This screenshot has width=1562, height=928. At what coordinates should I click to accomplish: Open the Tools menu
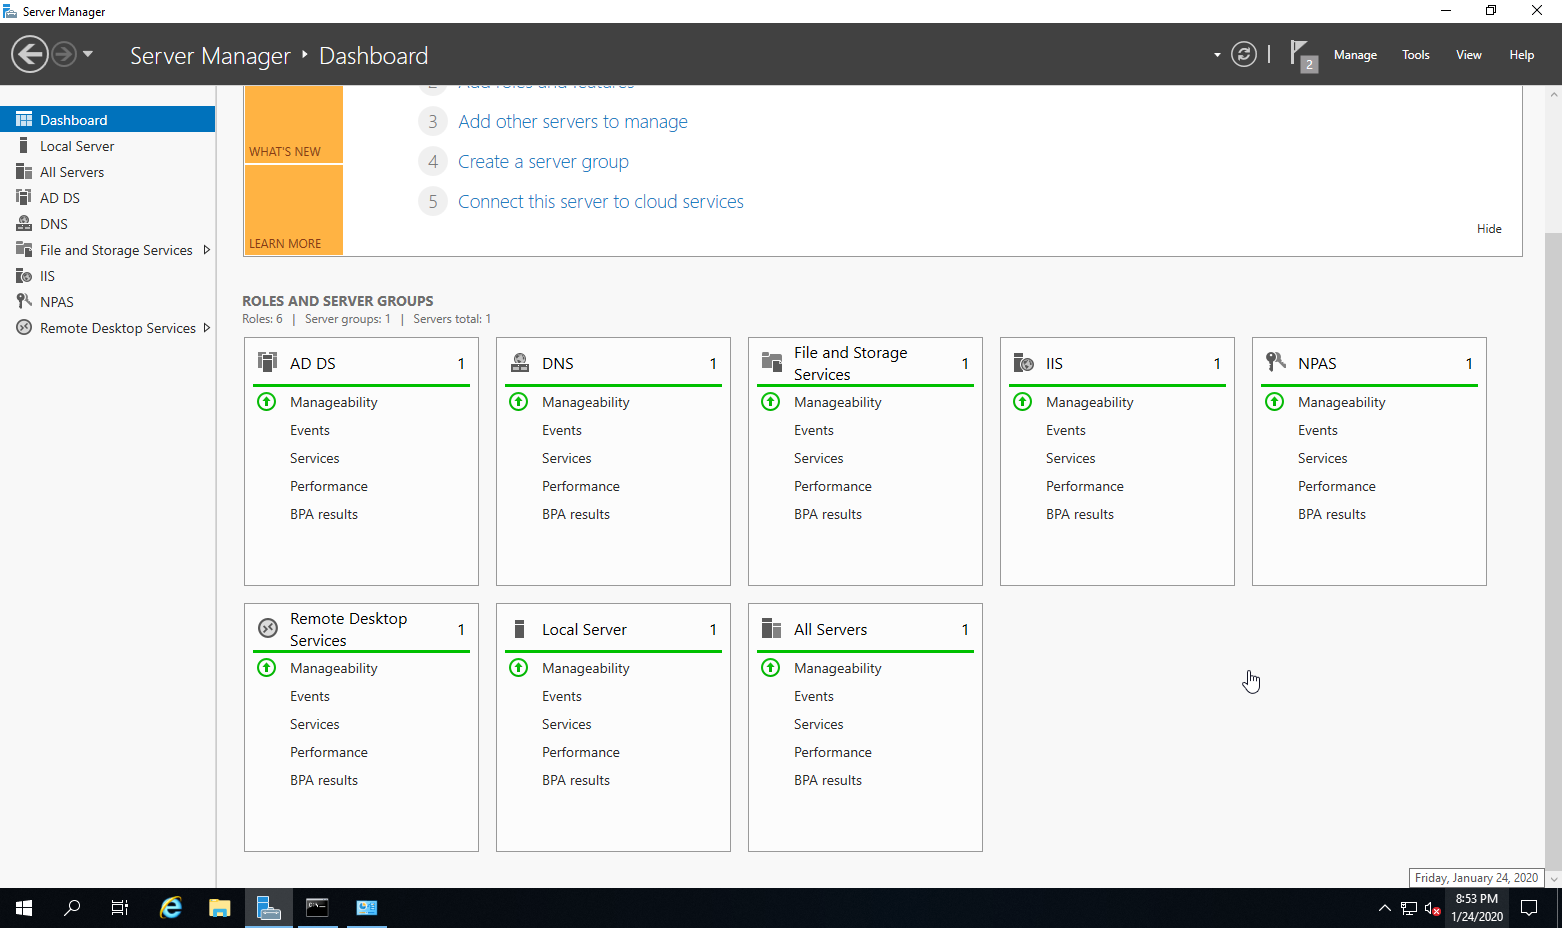point(1415,55)
